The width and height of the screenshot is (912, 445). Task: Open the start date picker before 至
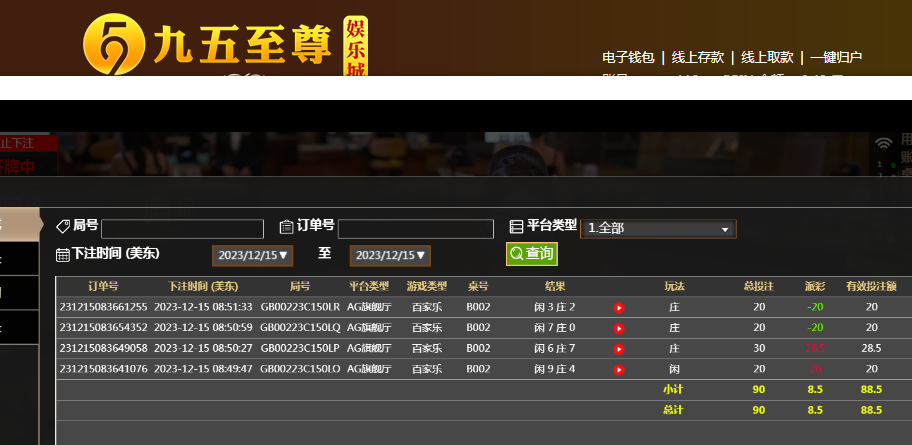pyautogui.click(x=251, y=256)
